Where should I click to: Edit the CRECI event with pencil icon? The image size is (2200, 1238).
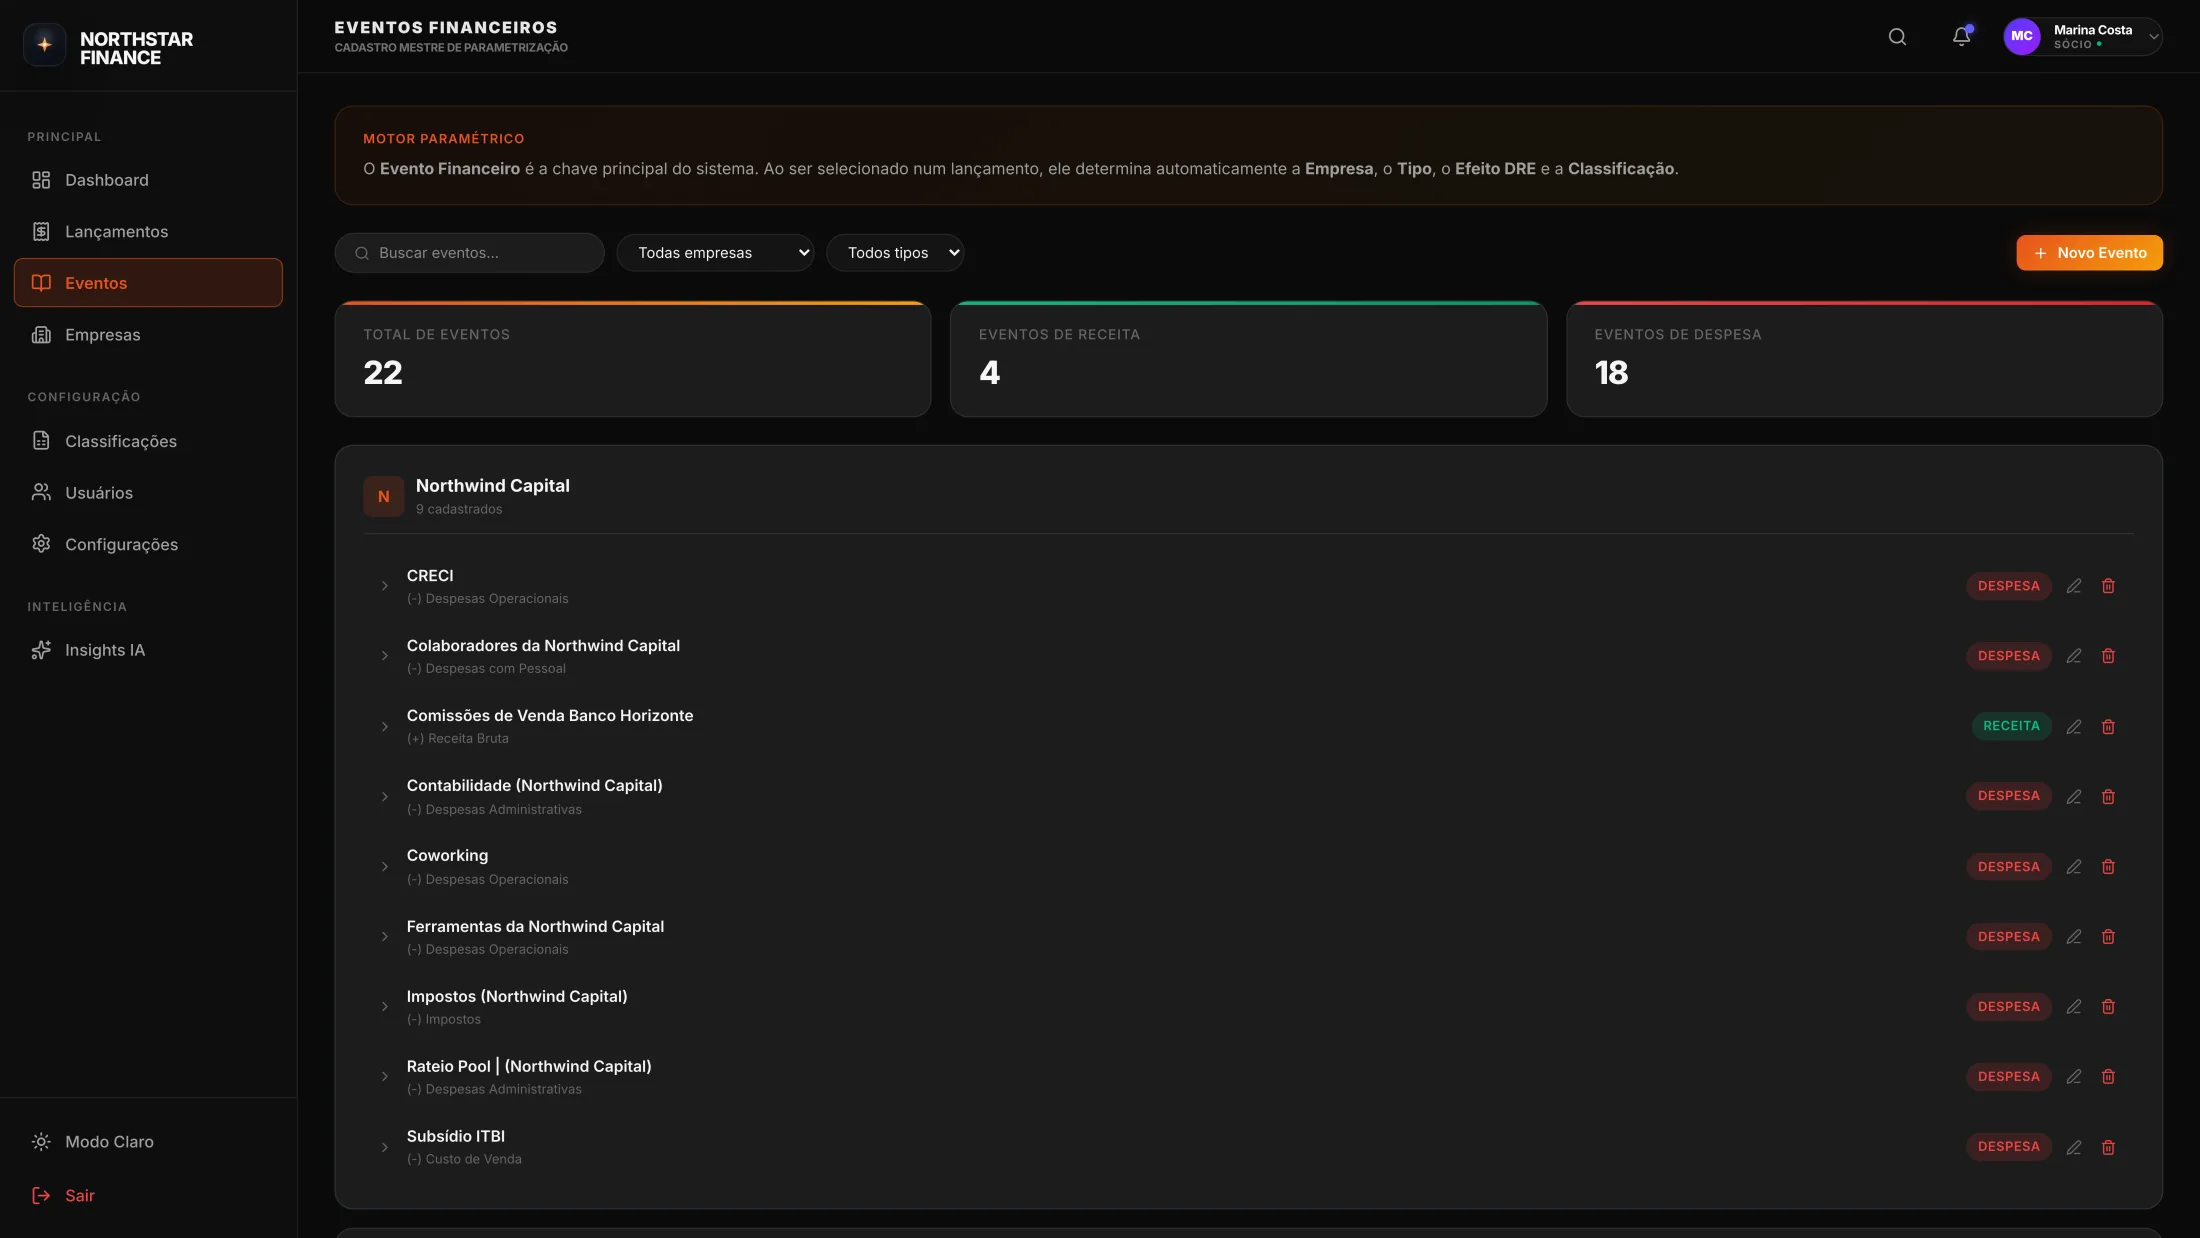point(2073,586)
